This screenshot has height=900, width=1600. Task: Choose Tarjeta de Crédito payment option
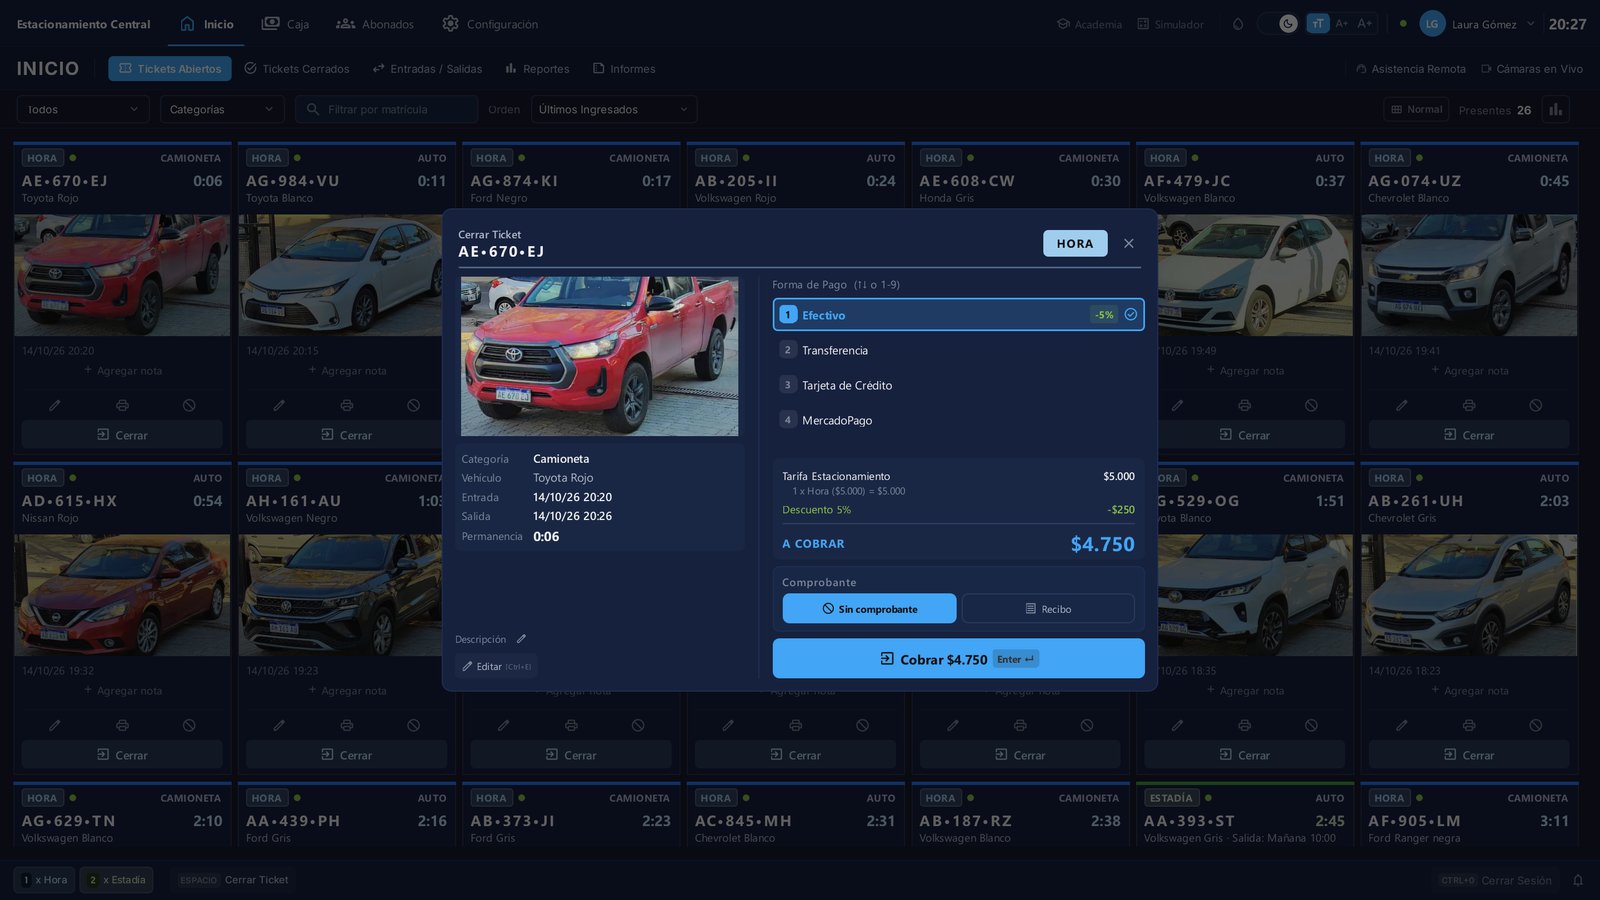(x=958, y=385)
